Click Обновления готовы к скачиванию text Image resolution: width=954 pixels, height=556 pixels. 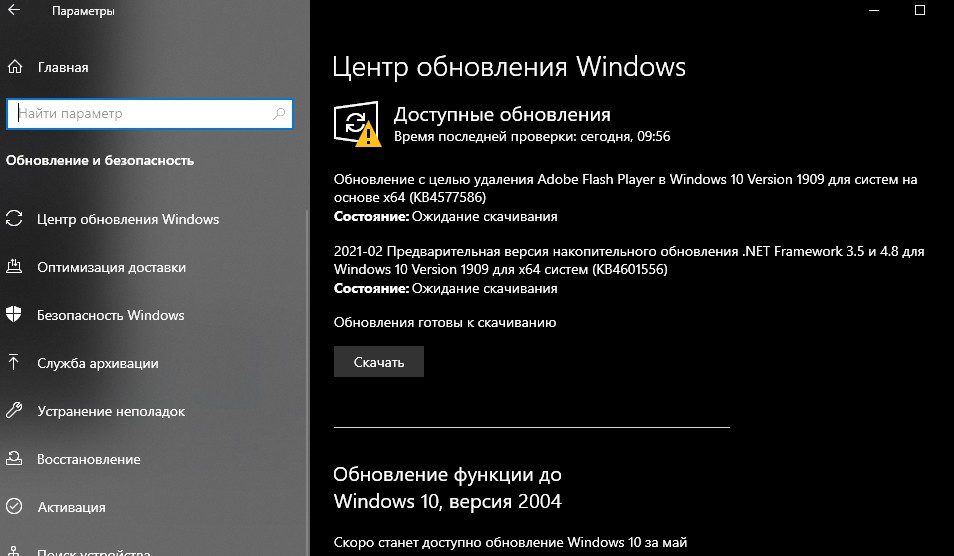pyautogui.click(x=445, y=322)
